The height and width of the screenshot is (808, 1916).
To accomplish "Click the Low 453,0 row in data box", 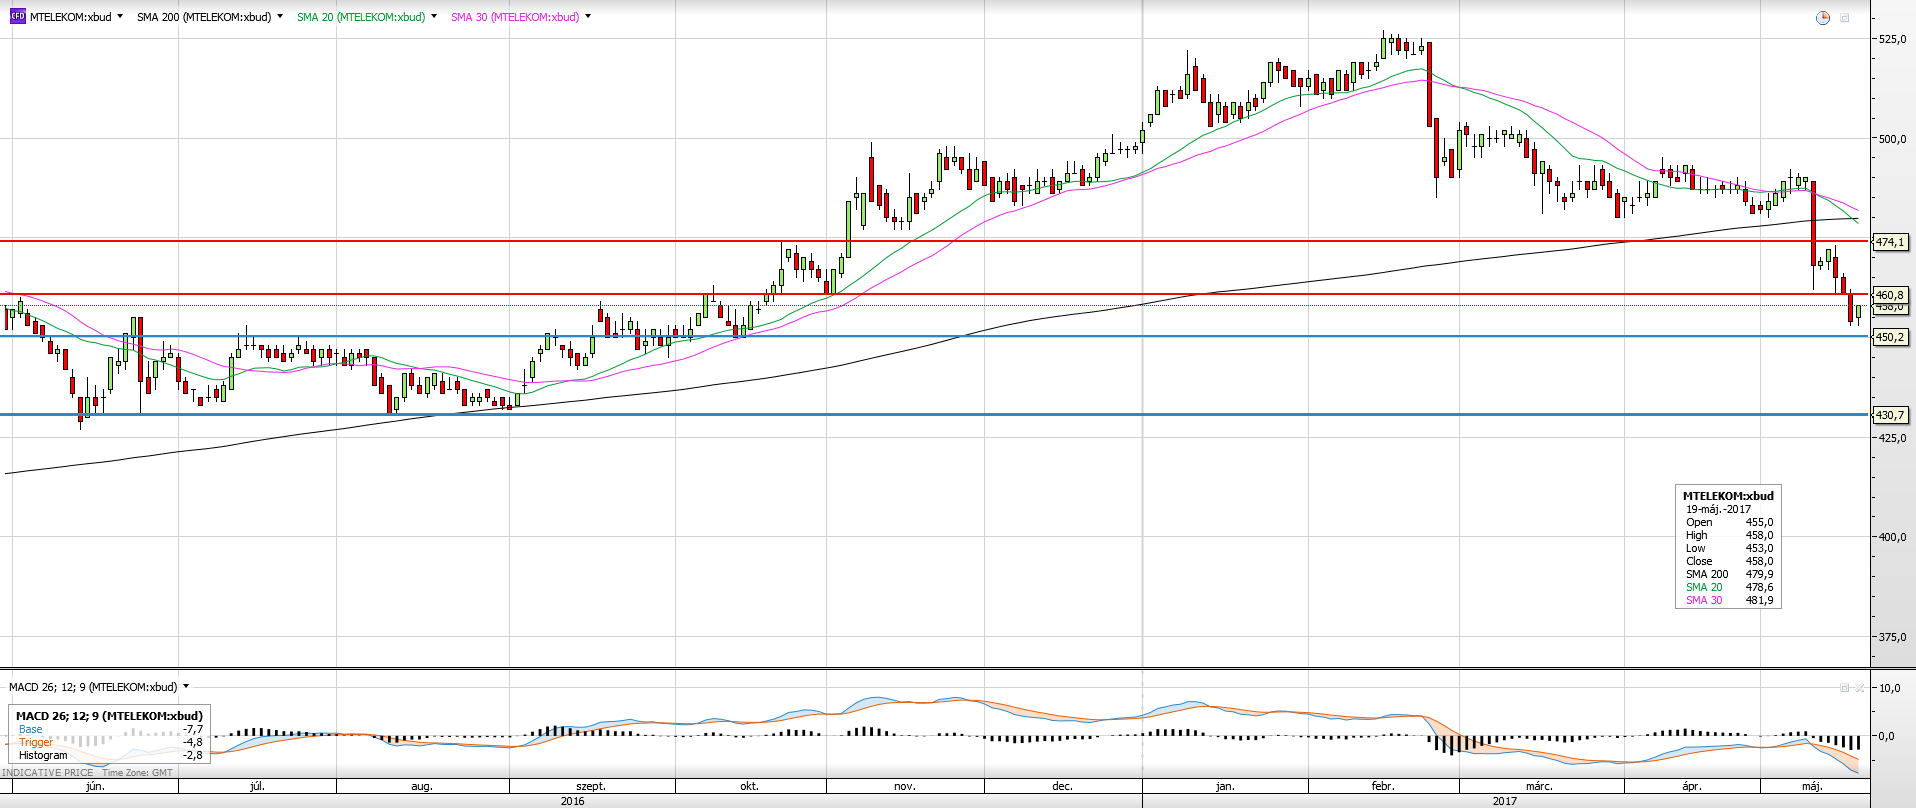I will point(1729,548).
